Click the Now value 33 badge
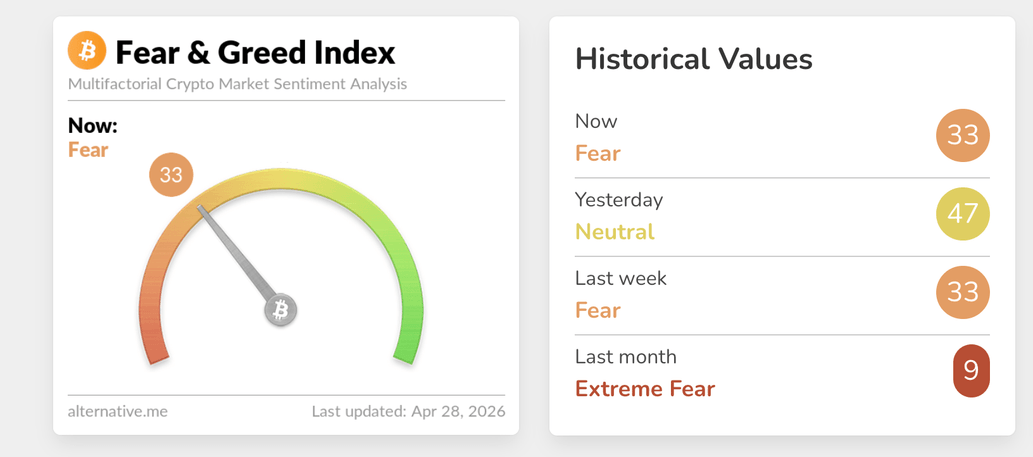 [x=962, y=135]
